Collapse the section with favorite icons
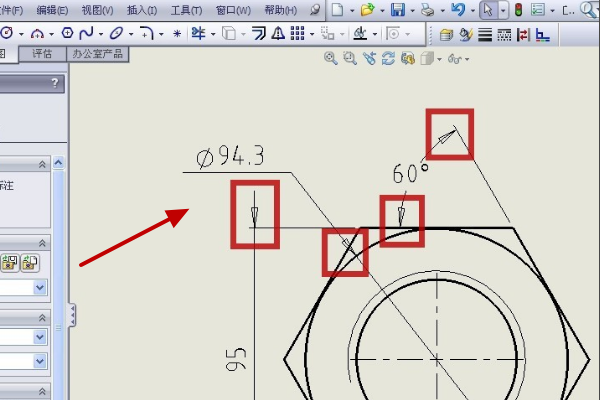Screen dimensions: 600x400 [x=42, y=243]
